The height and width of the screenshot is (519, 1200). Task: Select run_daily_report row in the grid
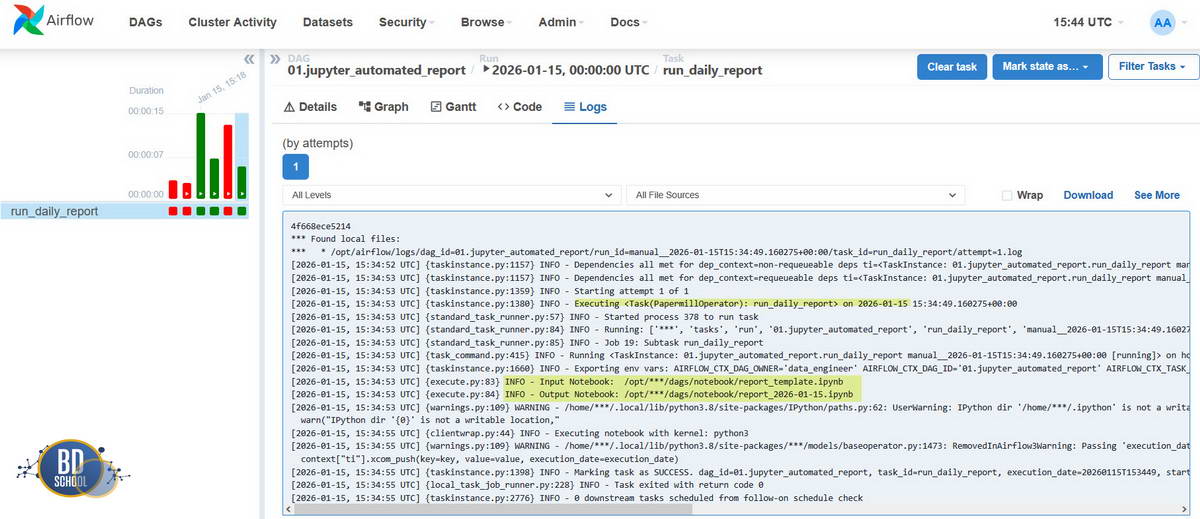click(x=125, y=211)
